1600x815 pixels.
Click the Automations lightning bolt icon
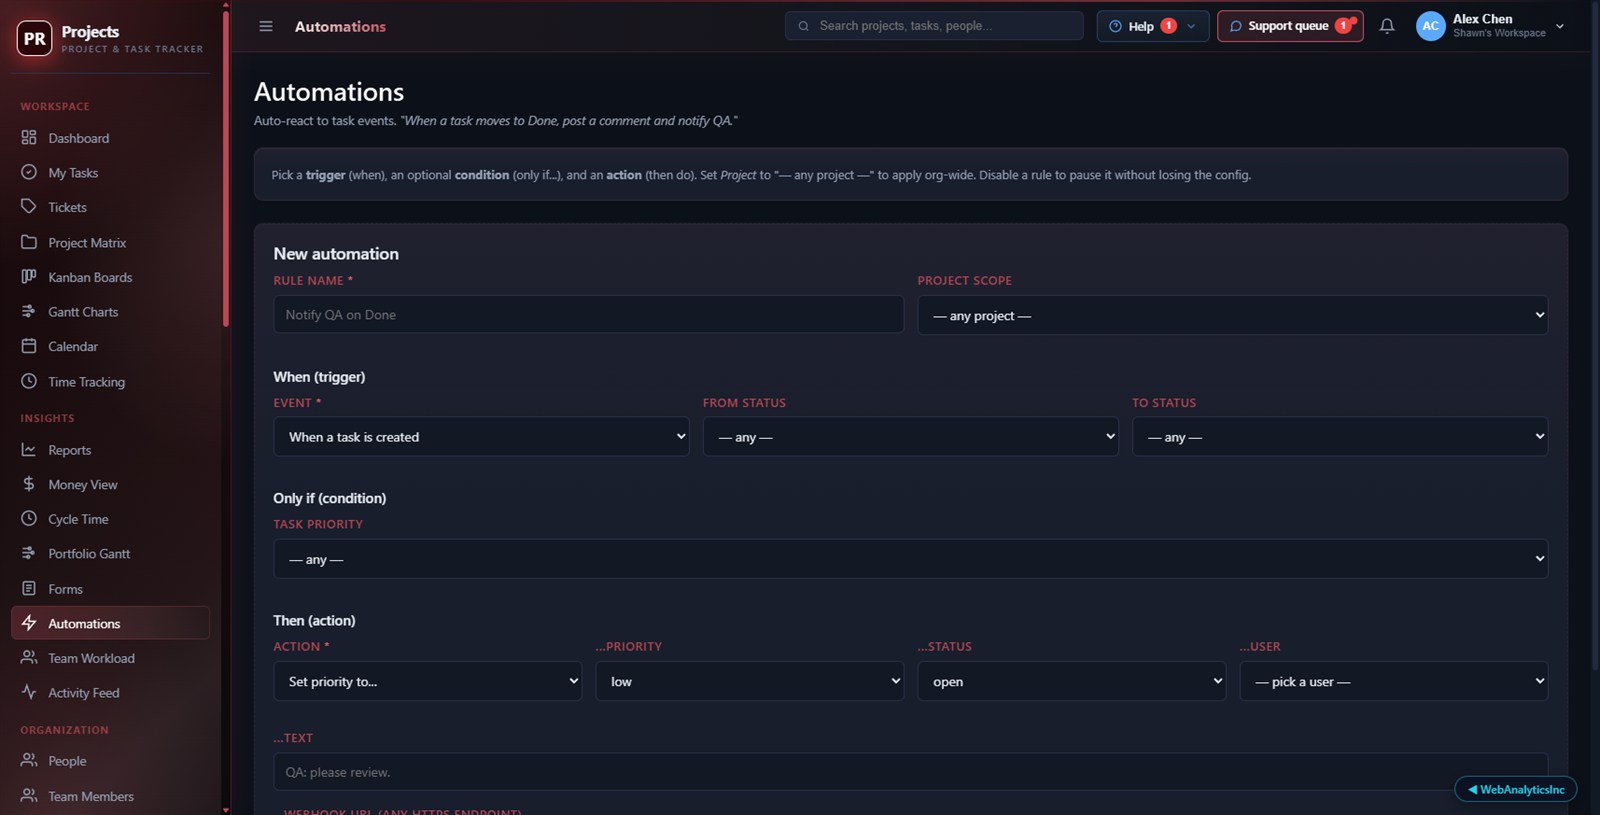[x=29, y=623]
